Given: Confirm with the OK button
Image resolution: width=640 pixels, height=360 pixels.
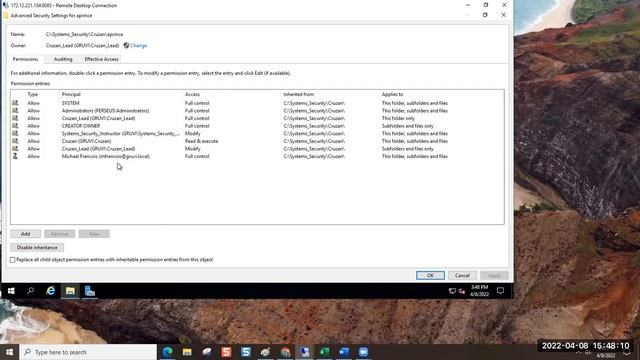Looking at the screenshot, I should click(430, 276).
